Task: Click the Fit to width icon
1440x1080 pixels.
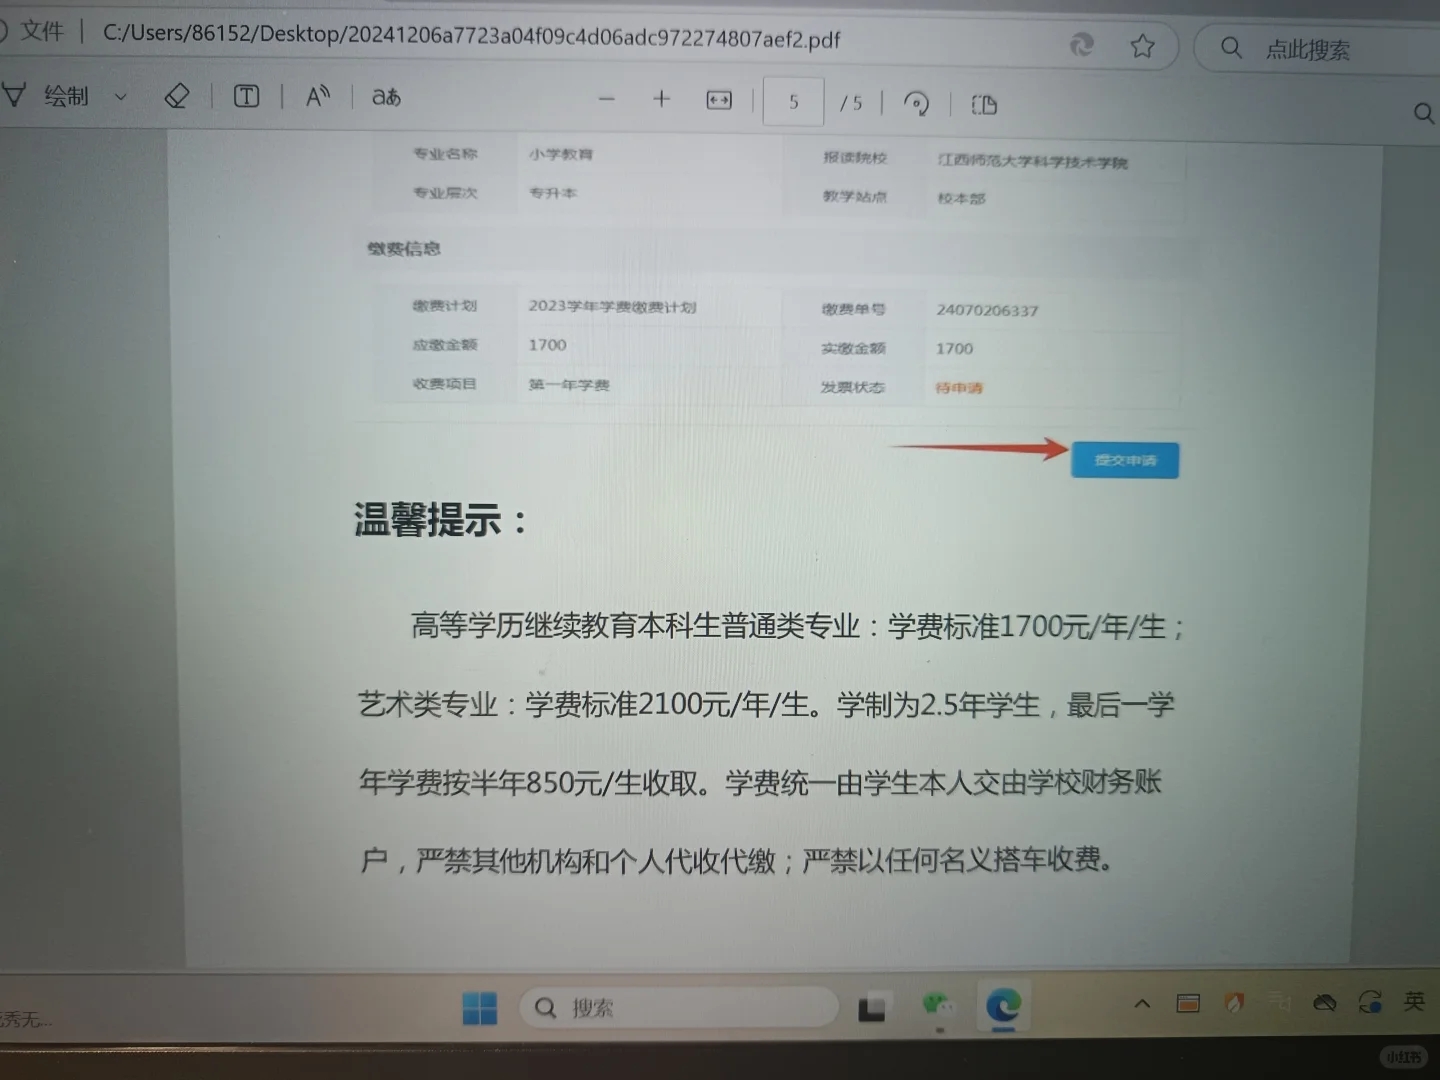Action: 719,100
